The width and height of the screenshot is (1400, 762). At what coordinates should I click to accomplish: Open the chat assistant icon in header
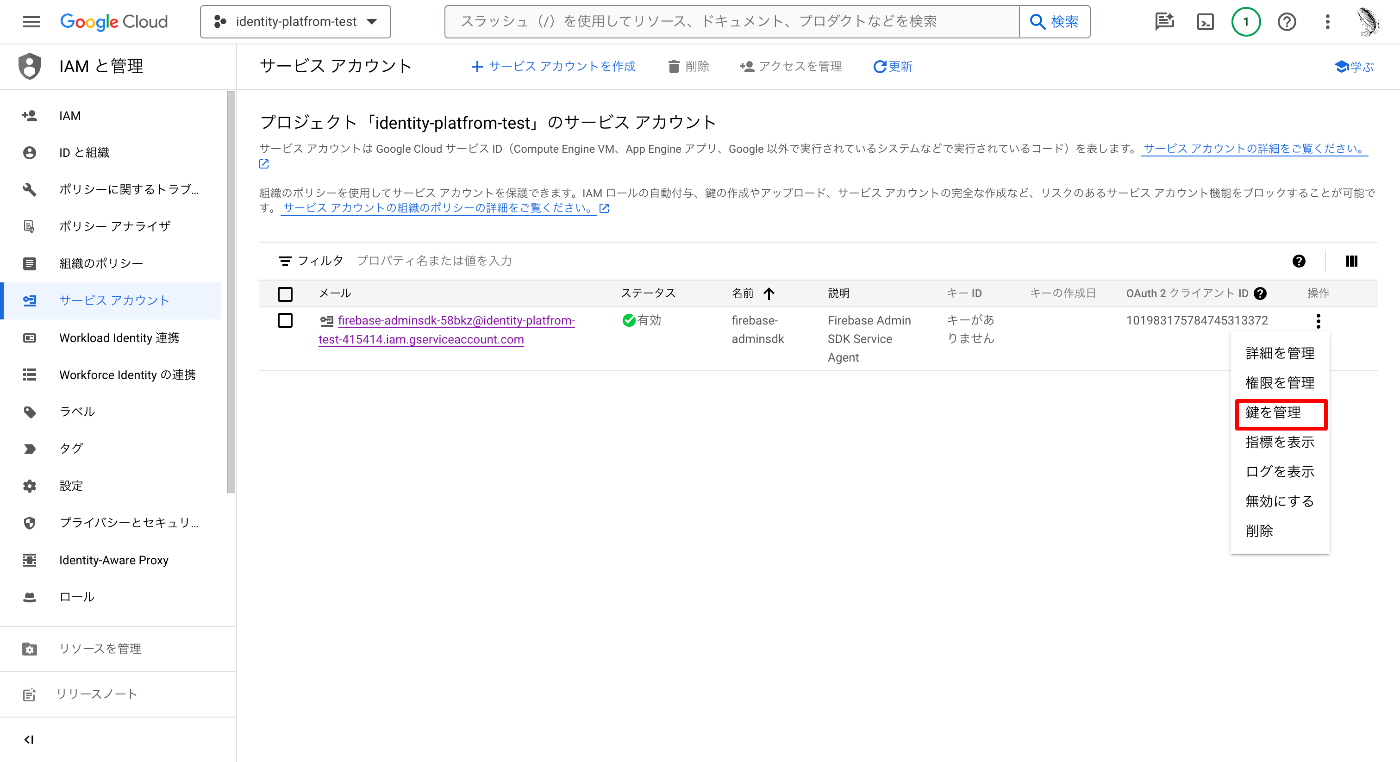coord(1165,21)
